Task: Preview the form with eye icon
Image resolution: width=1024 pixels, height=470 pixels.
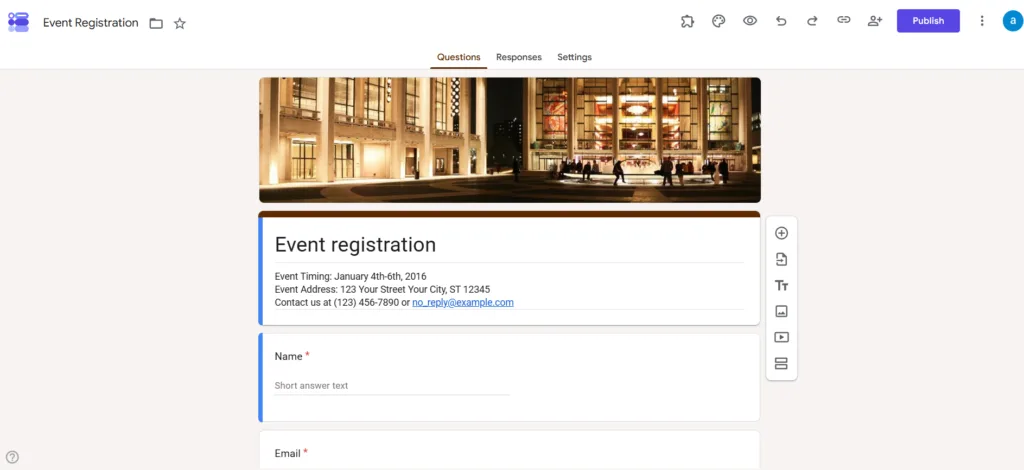Action: coord(750,21)
